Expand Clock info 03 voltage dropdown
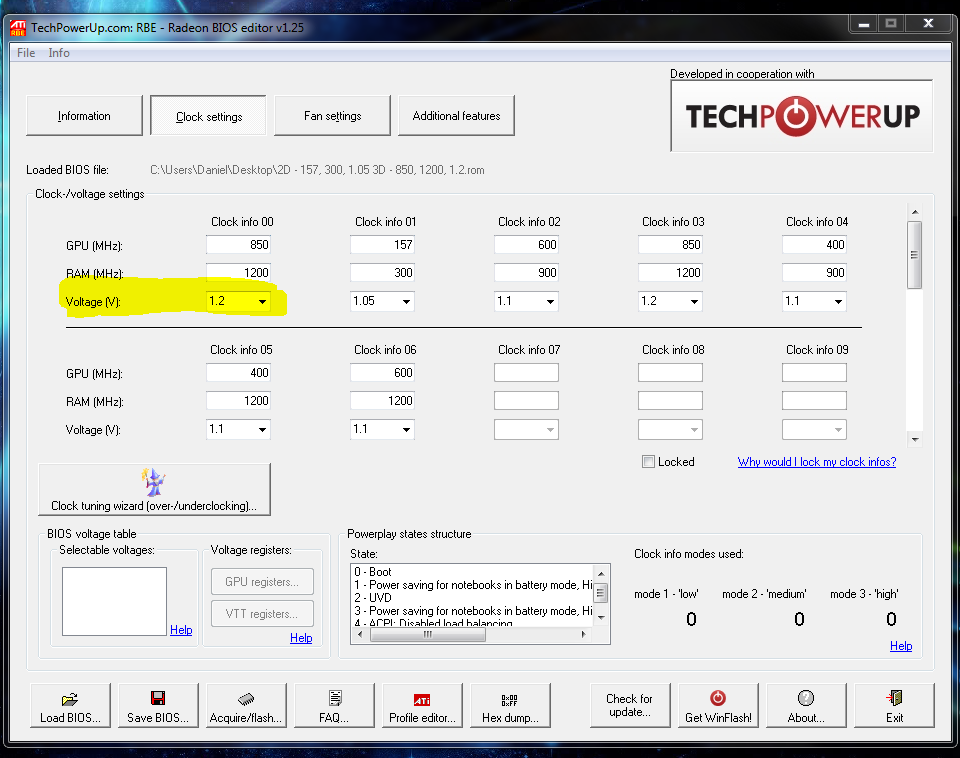The image size is (960, 758). pyautogui.click(x=694, y=301)
